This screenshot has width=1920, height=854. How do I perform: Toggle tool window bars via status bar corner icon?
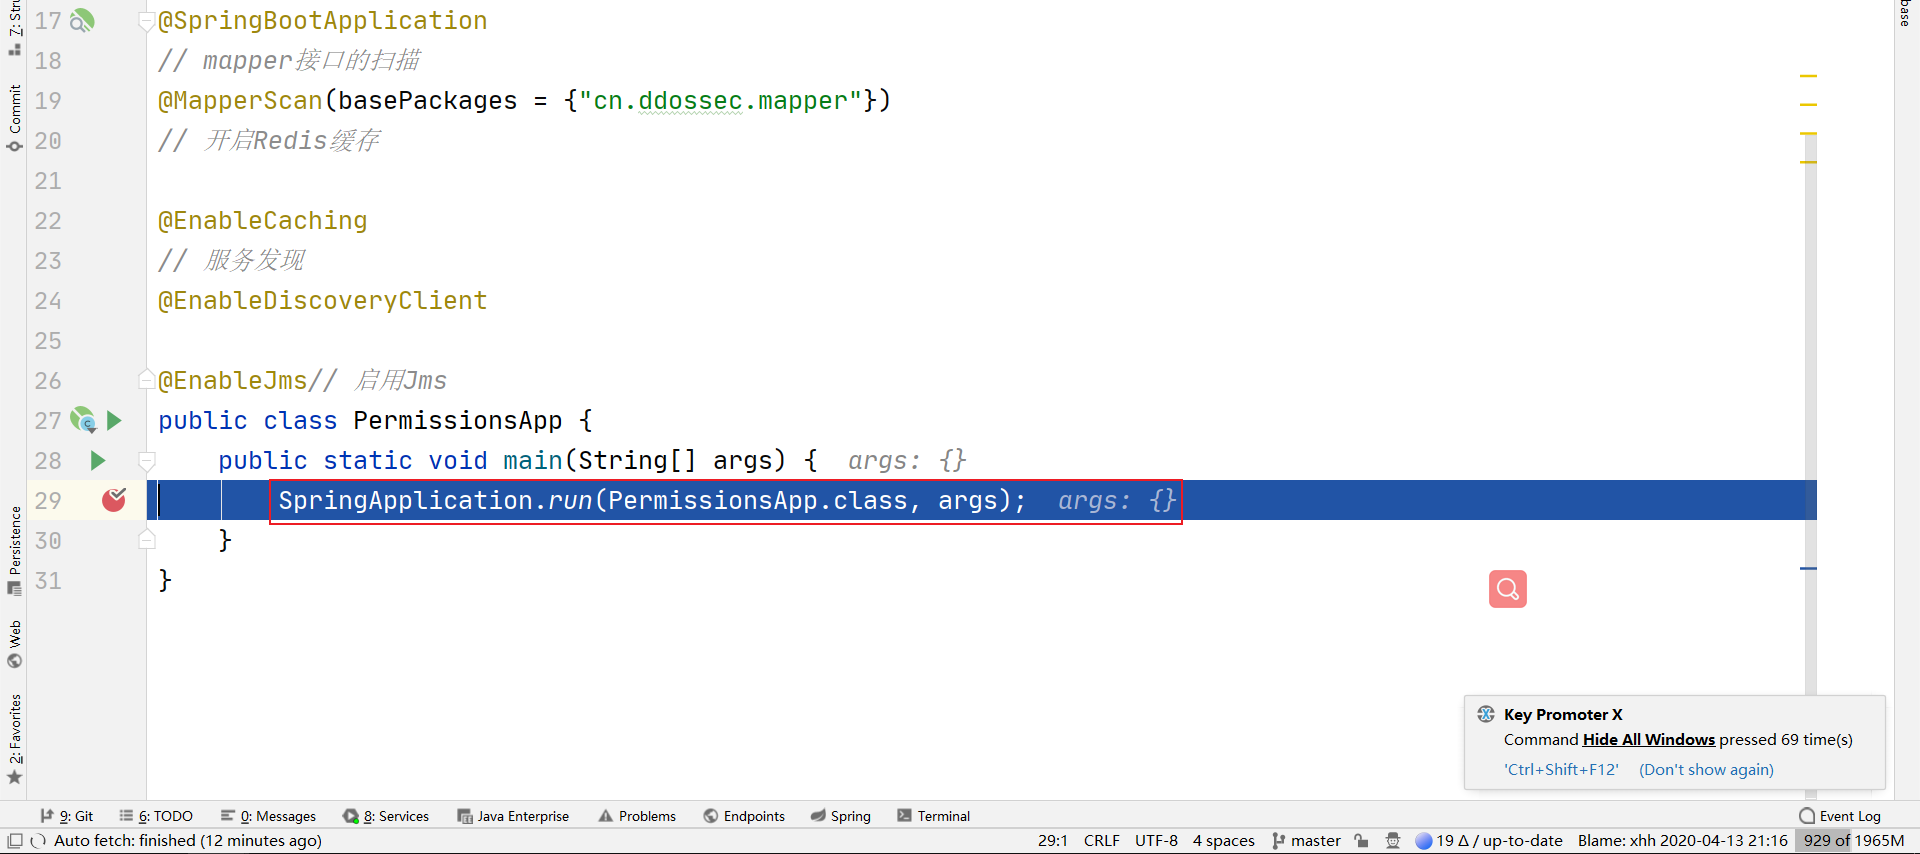click(x=14, y=841)
